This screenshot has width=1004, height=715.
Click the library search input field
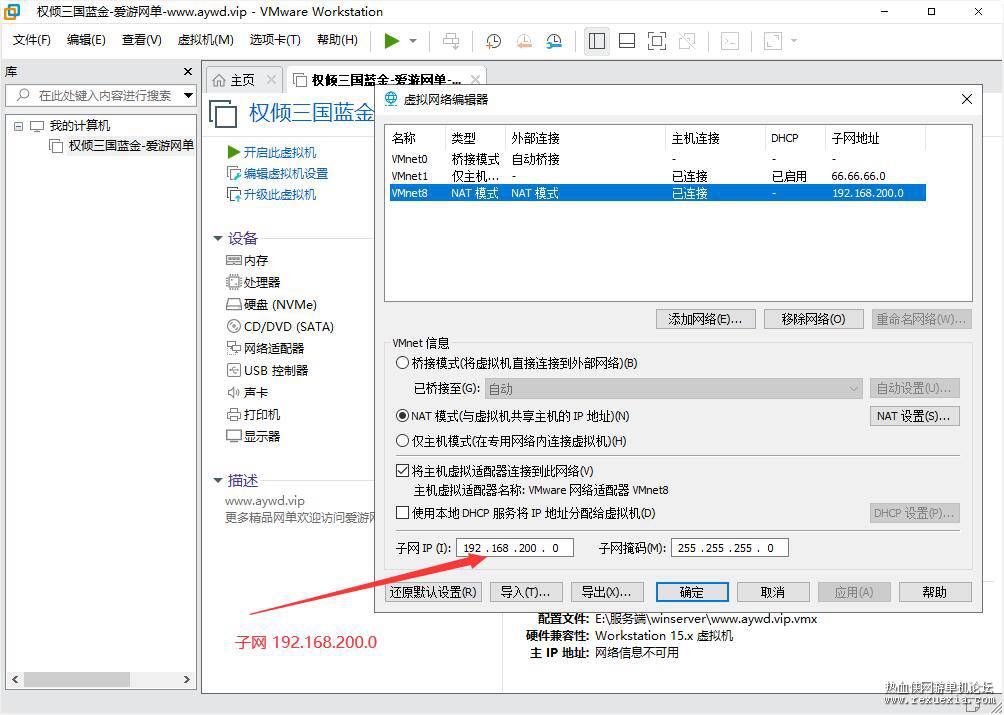[x=94, y=95]
